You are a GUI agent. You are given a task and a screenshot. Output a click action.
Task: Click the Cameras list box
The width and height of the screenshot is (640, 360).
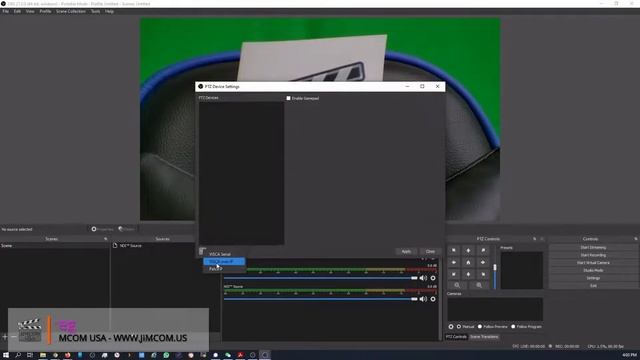[495, 309]
